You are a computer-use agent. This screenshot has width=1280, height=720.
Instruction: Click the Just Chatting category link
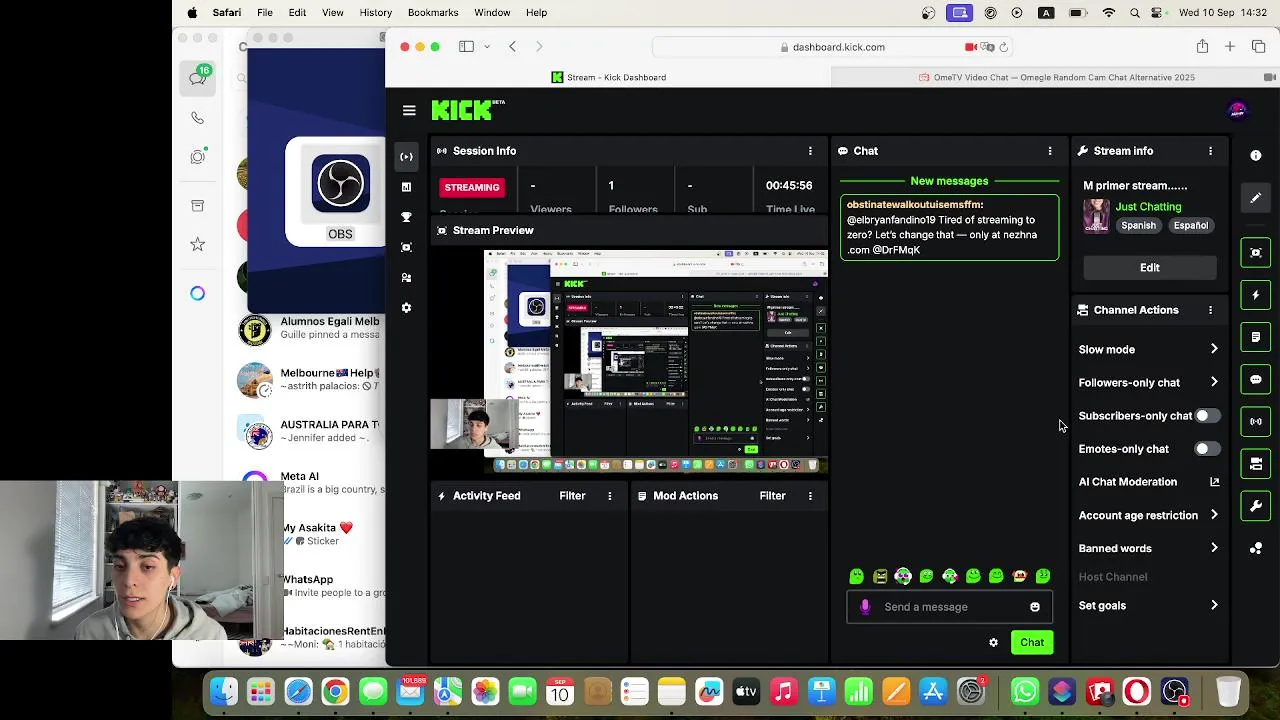(1148, 207)
